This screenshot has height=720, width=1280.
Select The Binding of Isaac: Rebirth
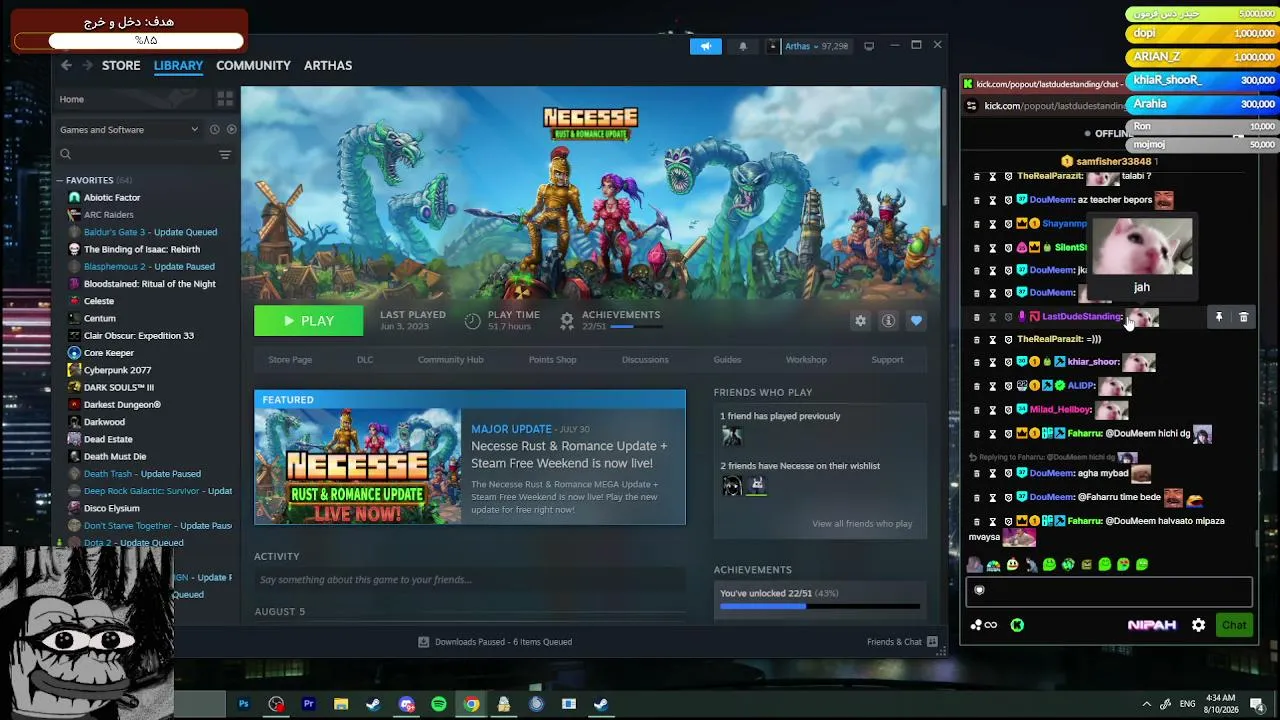tap(142, 249)
